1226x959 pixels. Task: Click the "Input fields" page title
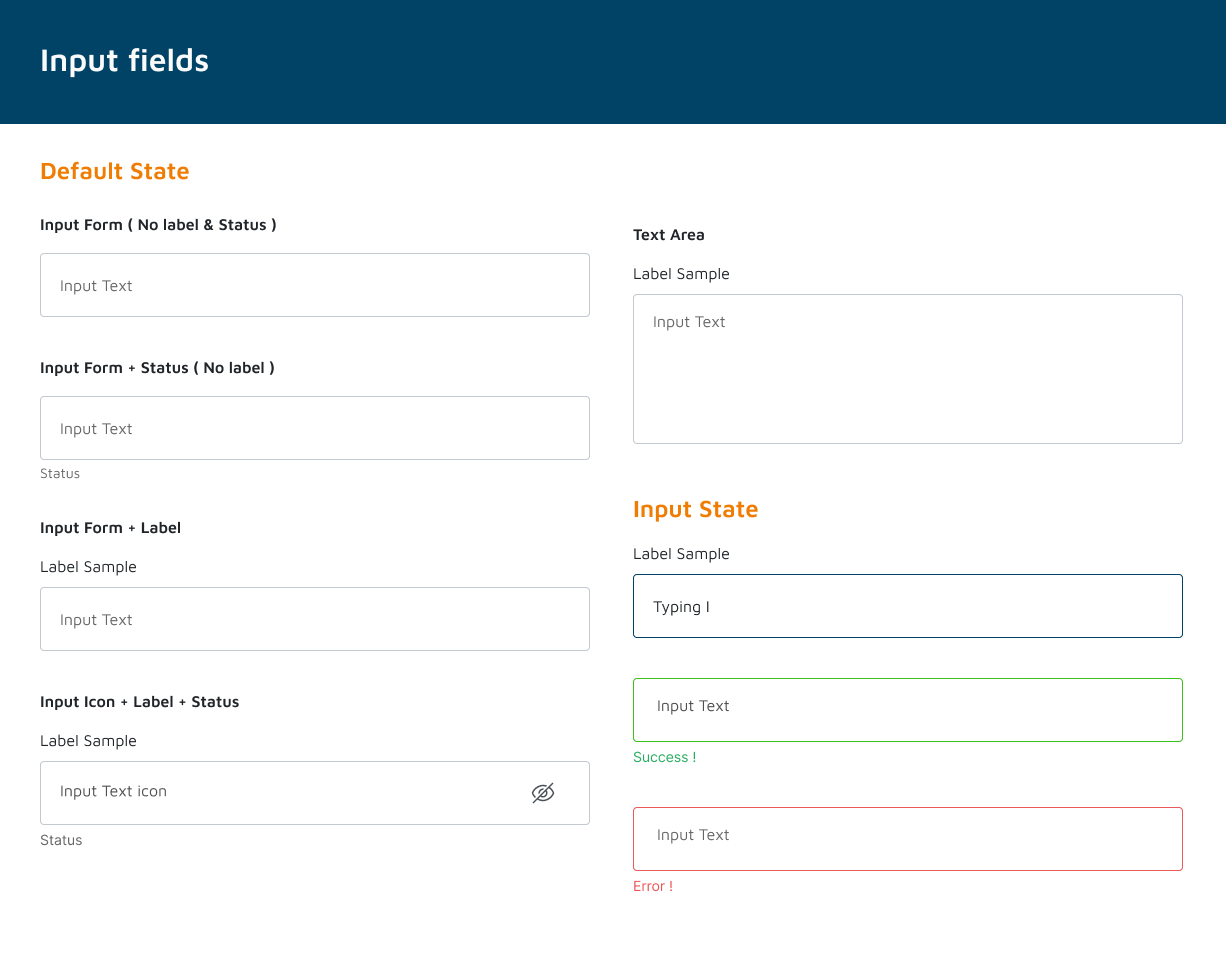point(124,61)
